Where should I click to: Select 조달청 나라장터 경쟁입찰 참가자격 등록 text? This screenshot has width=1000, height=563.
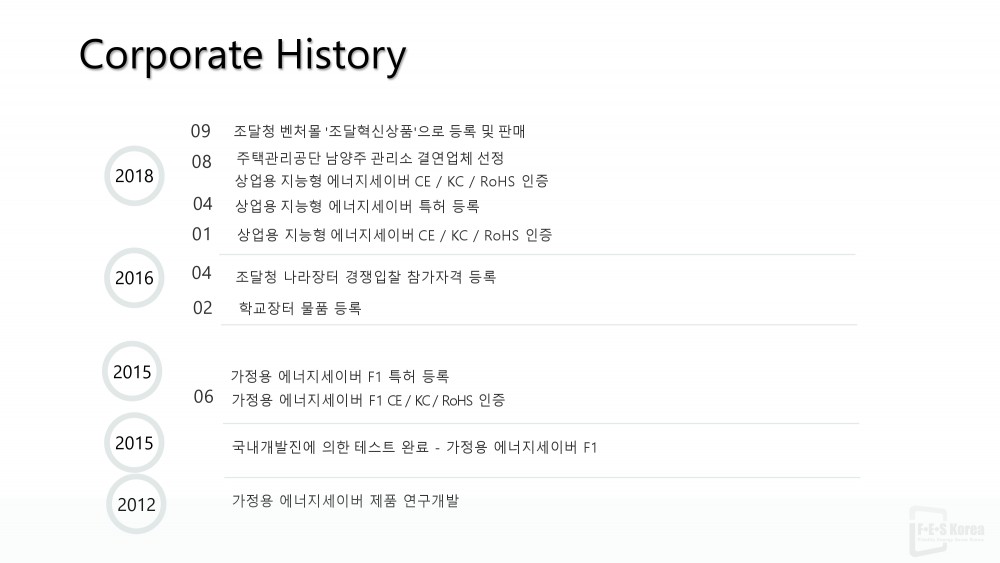click(x=365, y=277)
